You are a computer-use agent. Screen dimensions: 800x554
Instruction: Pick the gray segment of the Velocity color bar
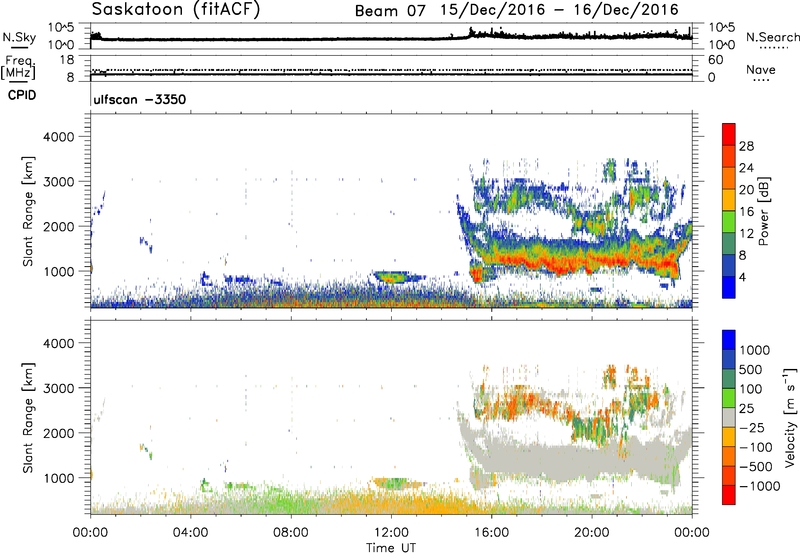pos(729,418)
